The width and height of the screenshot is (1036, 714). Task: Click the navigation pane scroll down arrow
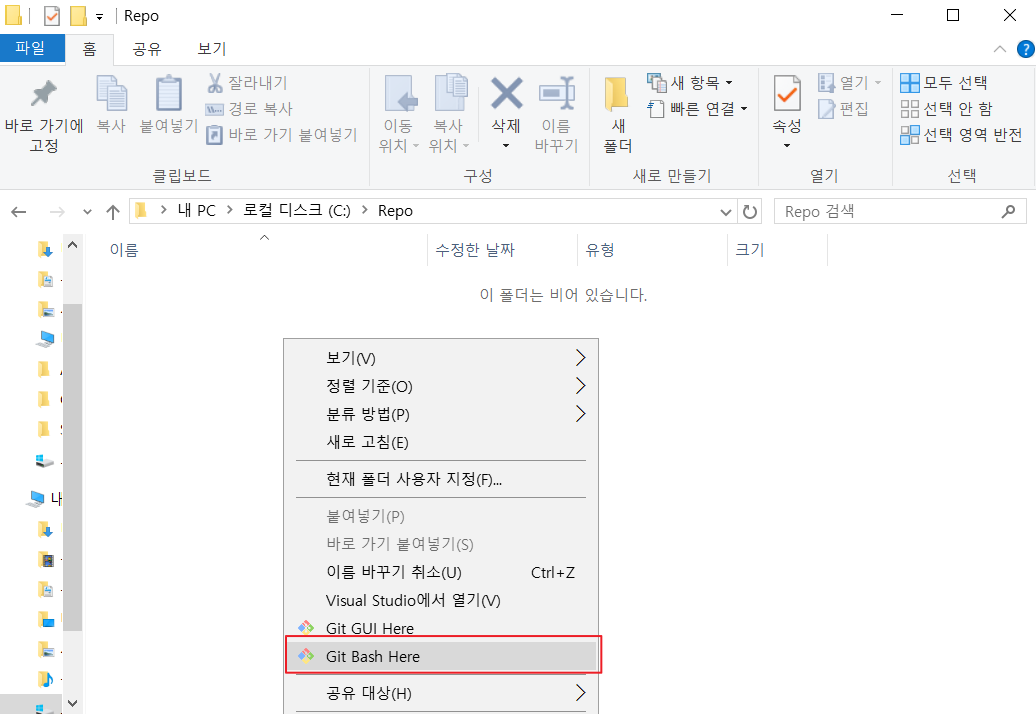point(73,703)
